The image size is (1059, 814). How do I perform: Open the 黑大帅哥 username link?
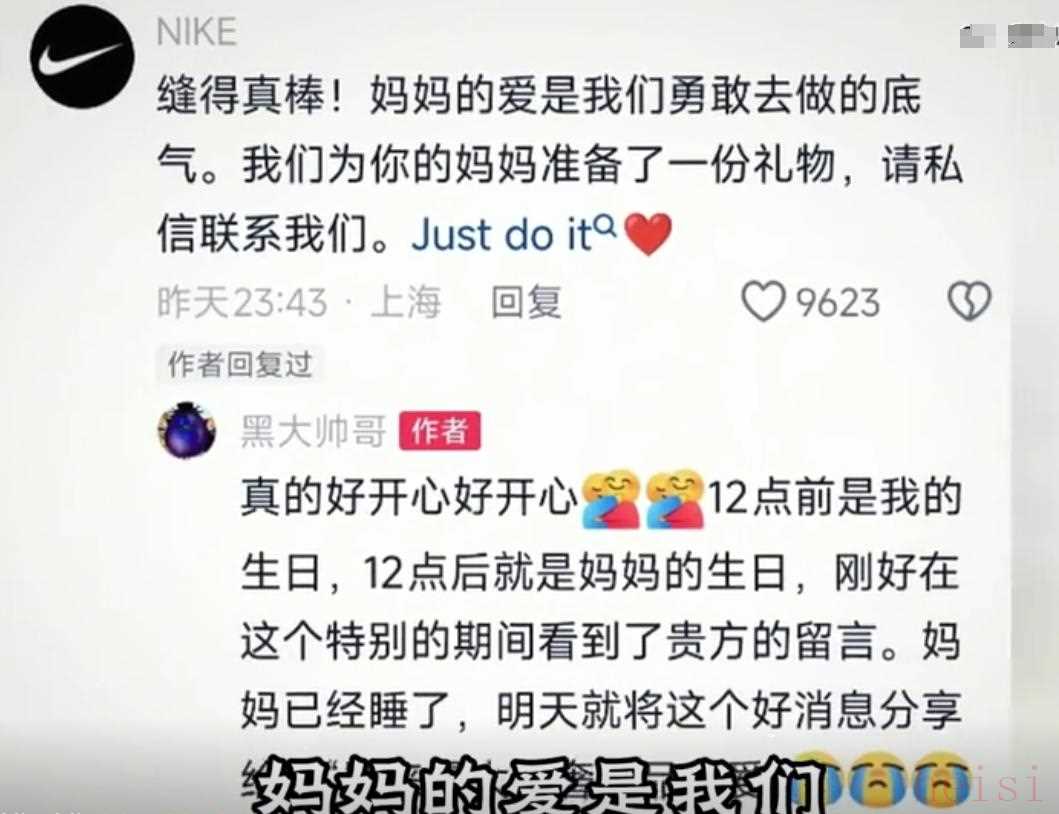coord(313,431)
